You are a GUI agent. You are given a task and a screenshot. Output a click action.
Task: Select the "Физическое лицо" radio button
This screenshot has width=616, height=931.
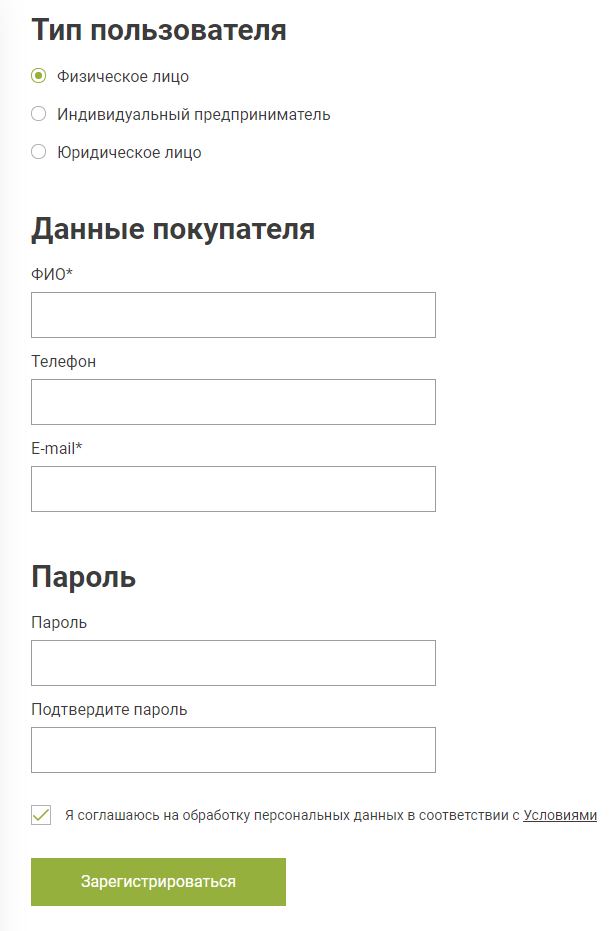(x=39, y=76)
